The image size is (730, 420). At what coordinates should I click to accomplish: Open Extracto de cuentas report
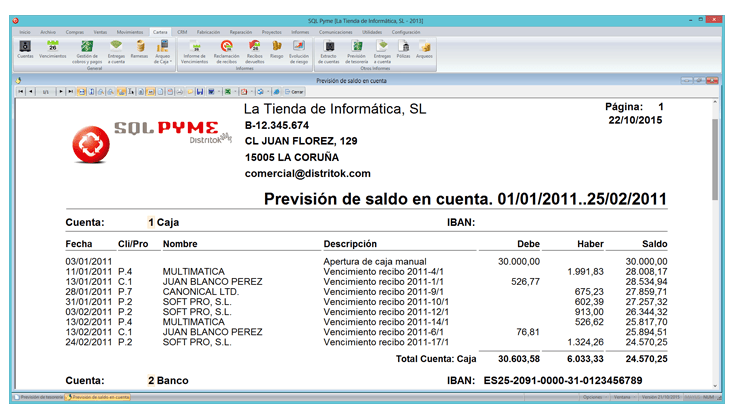[x=329, y=49]
